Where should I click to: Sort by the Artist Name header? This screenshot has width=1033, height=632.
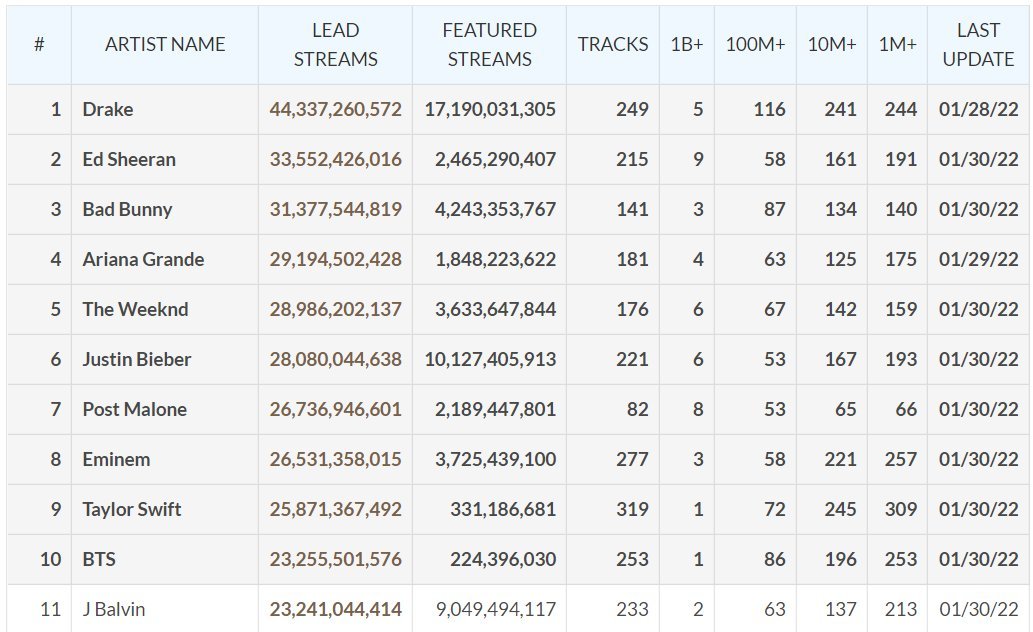[165, 45]
